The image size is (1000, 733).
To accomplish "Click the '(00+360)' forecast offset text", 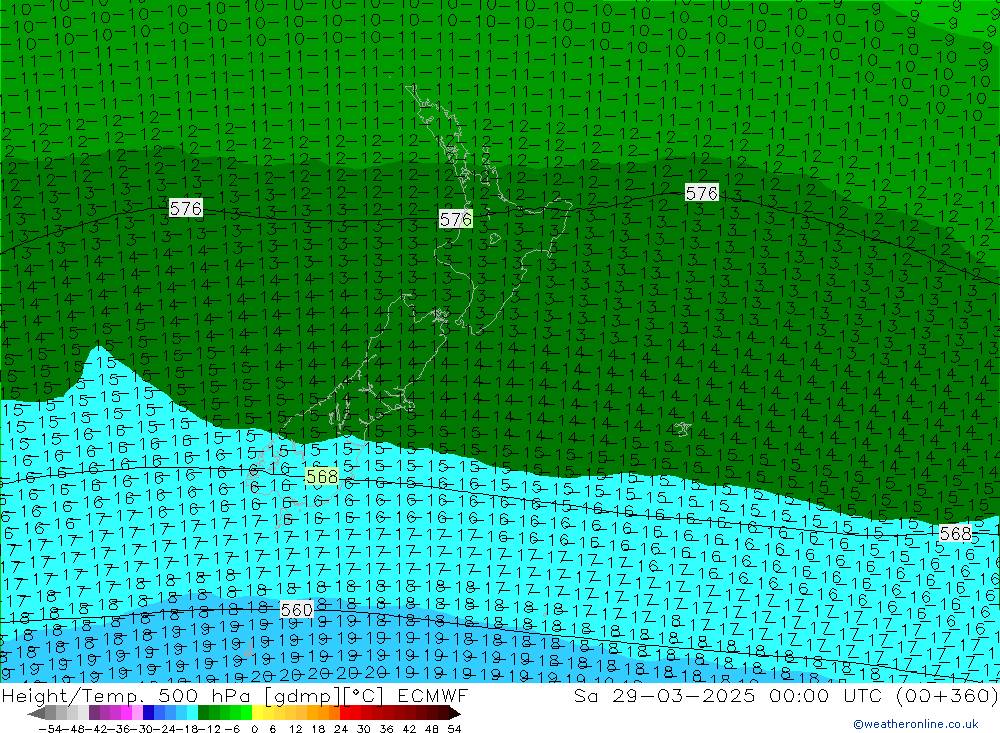I will [x=947, y=695].
